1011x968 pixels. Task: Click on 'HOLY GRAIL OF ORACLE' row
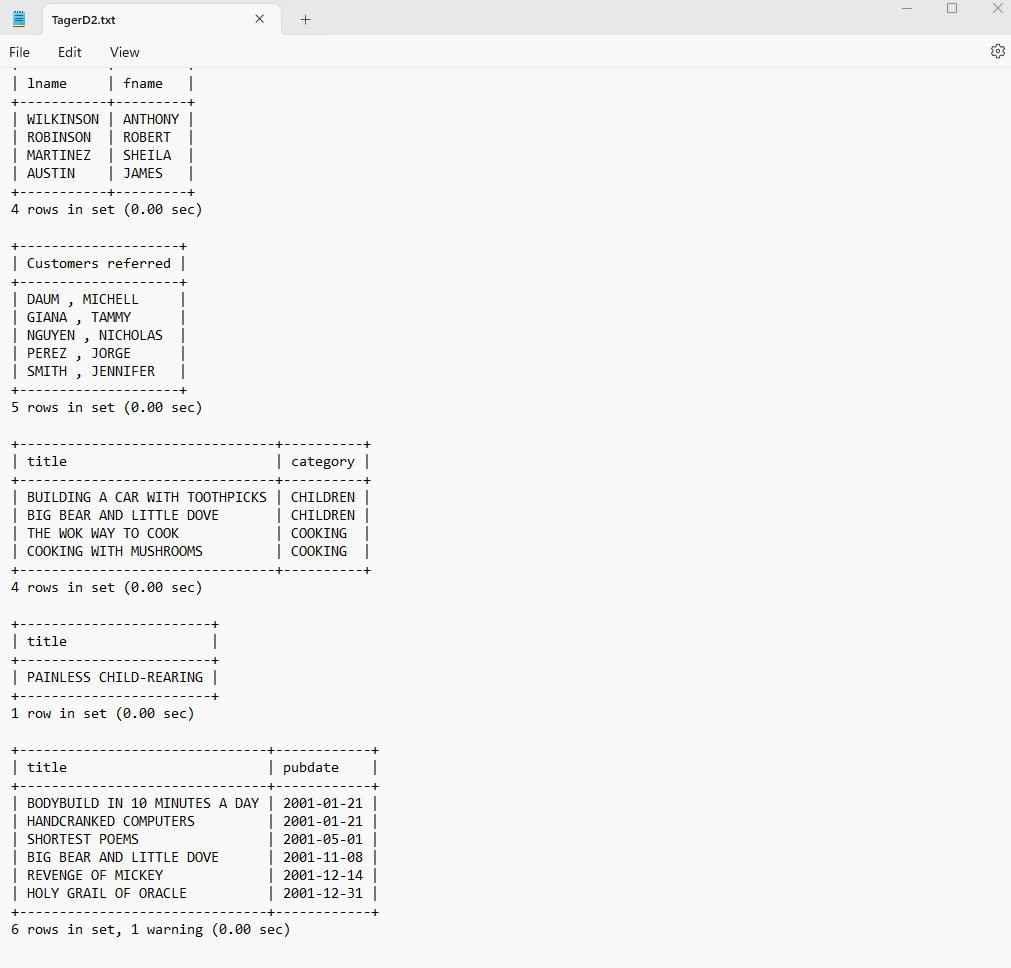(x=107, y=893)
